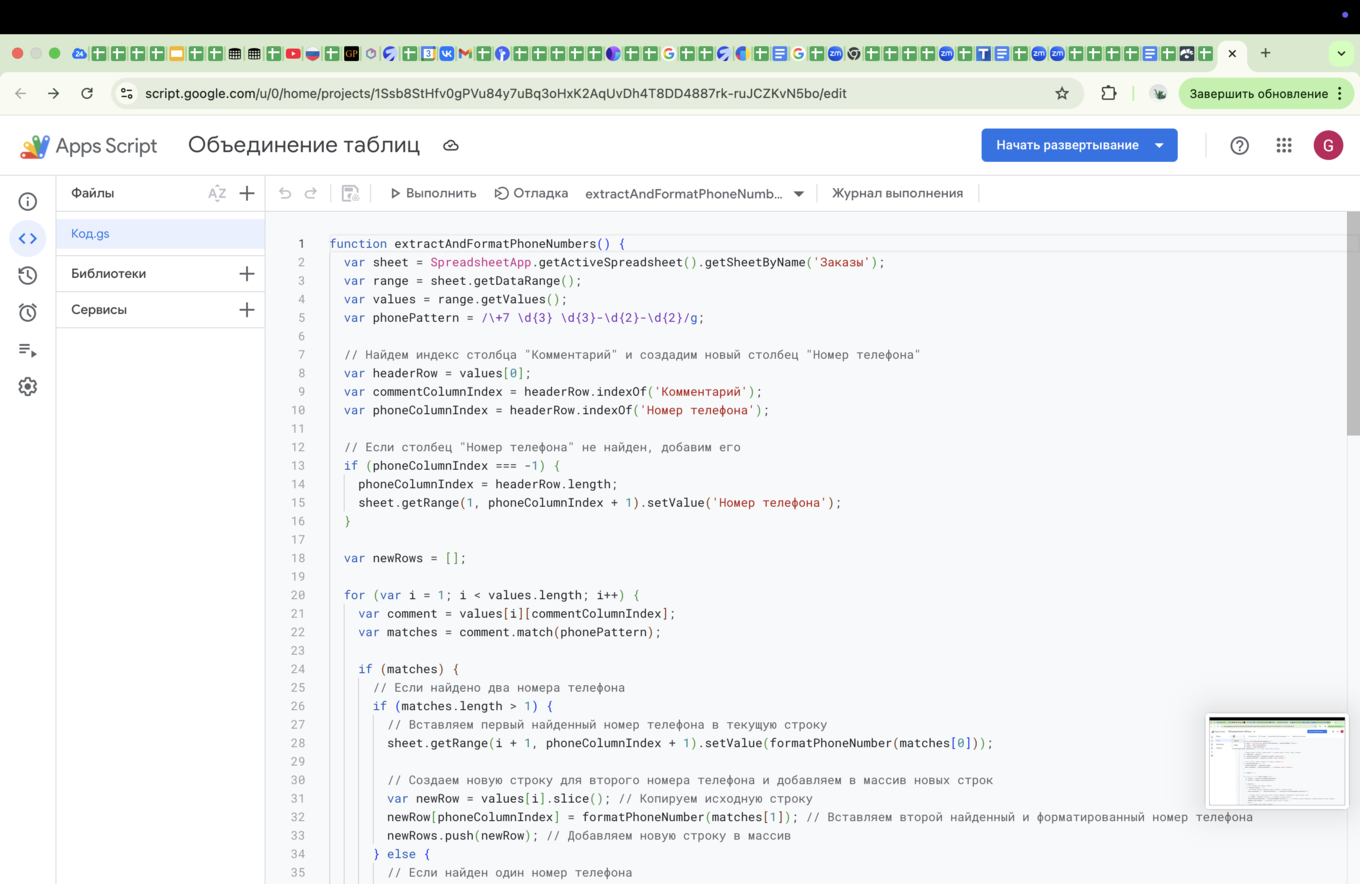Click the Начать развертывание button

point(1068,144)
